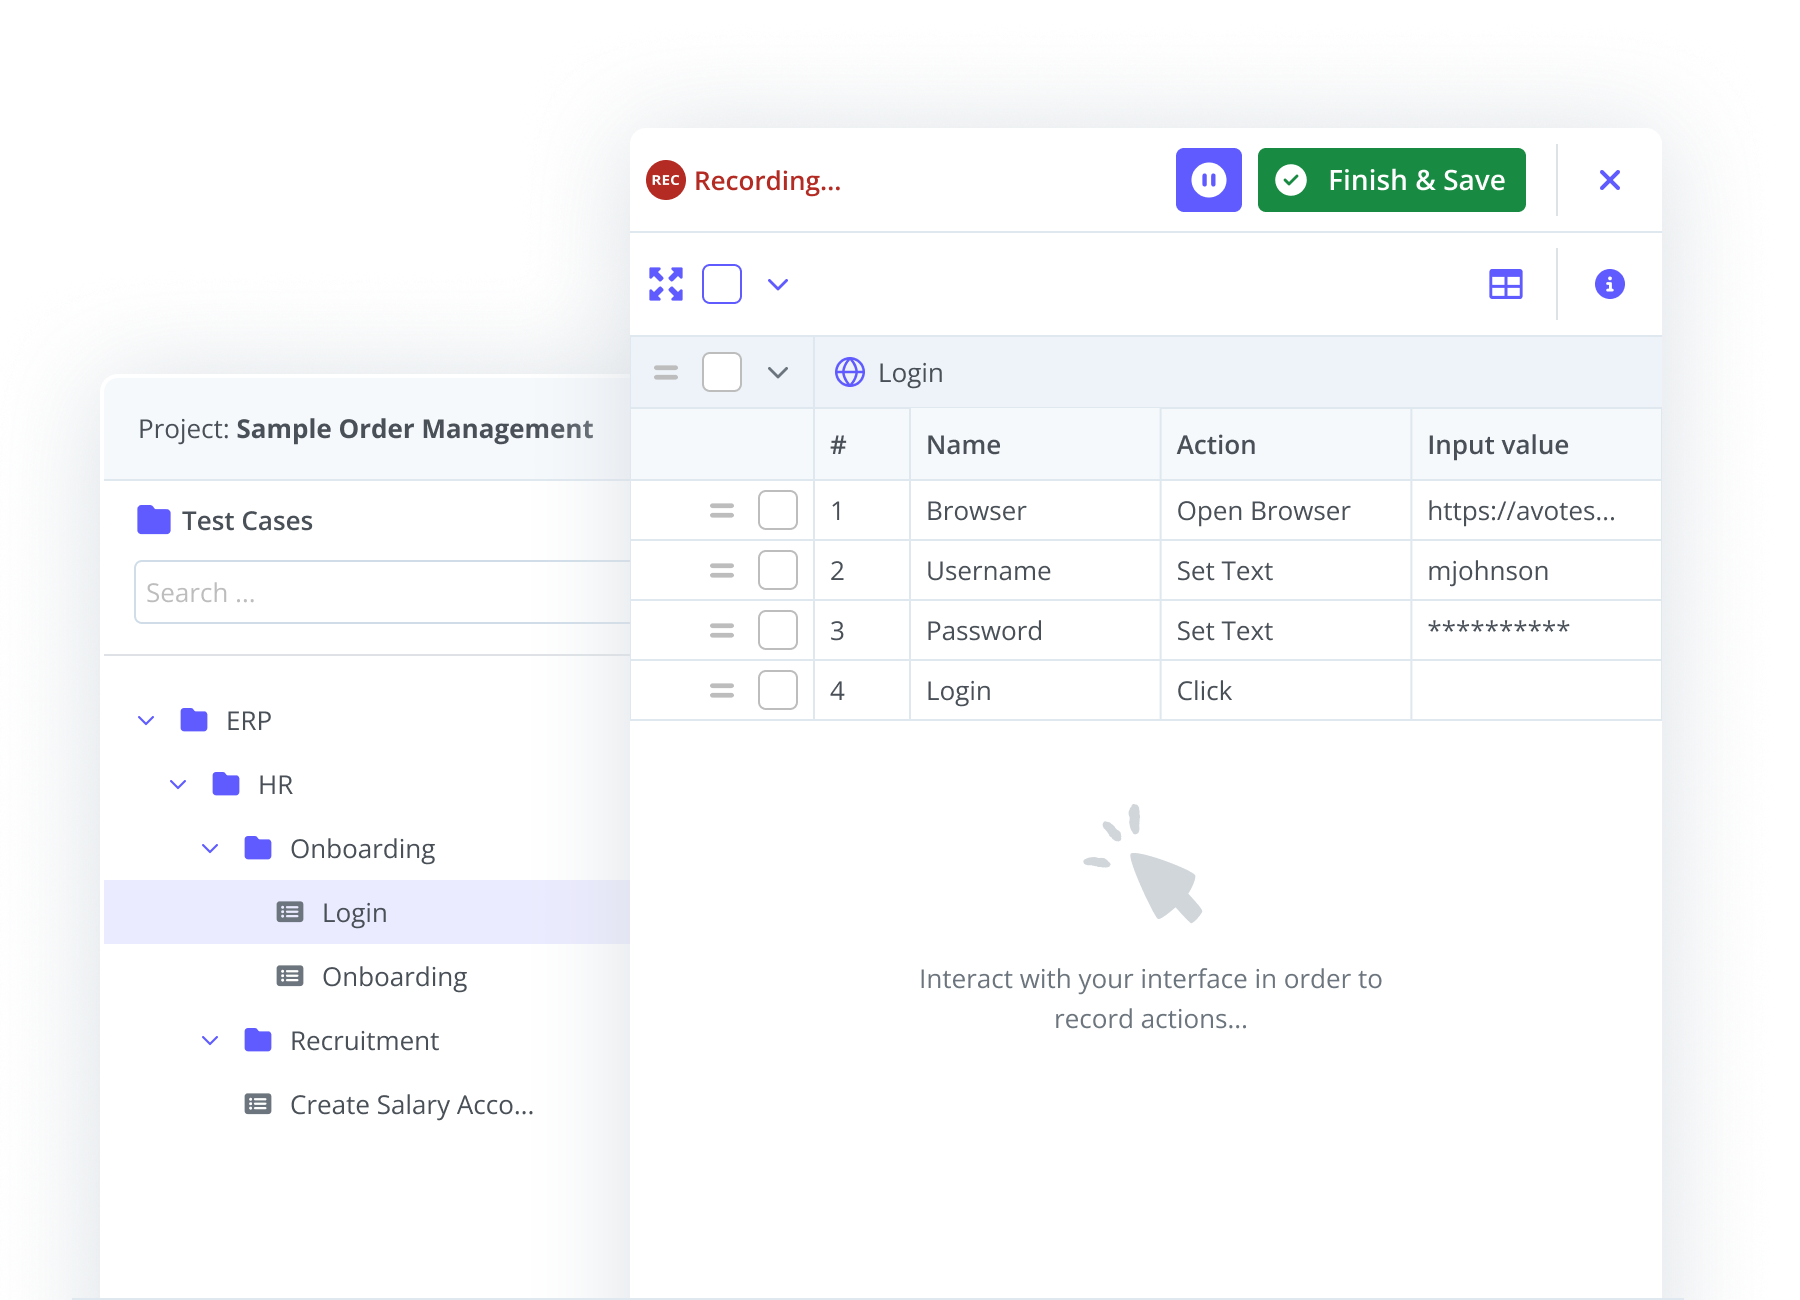Click the globe icon beside Login header
The width and height of the screenshot is (1800, 1300).
click(849, 372)
